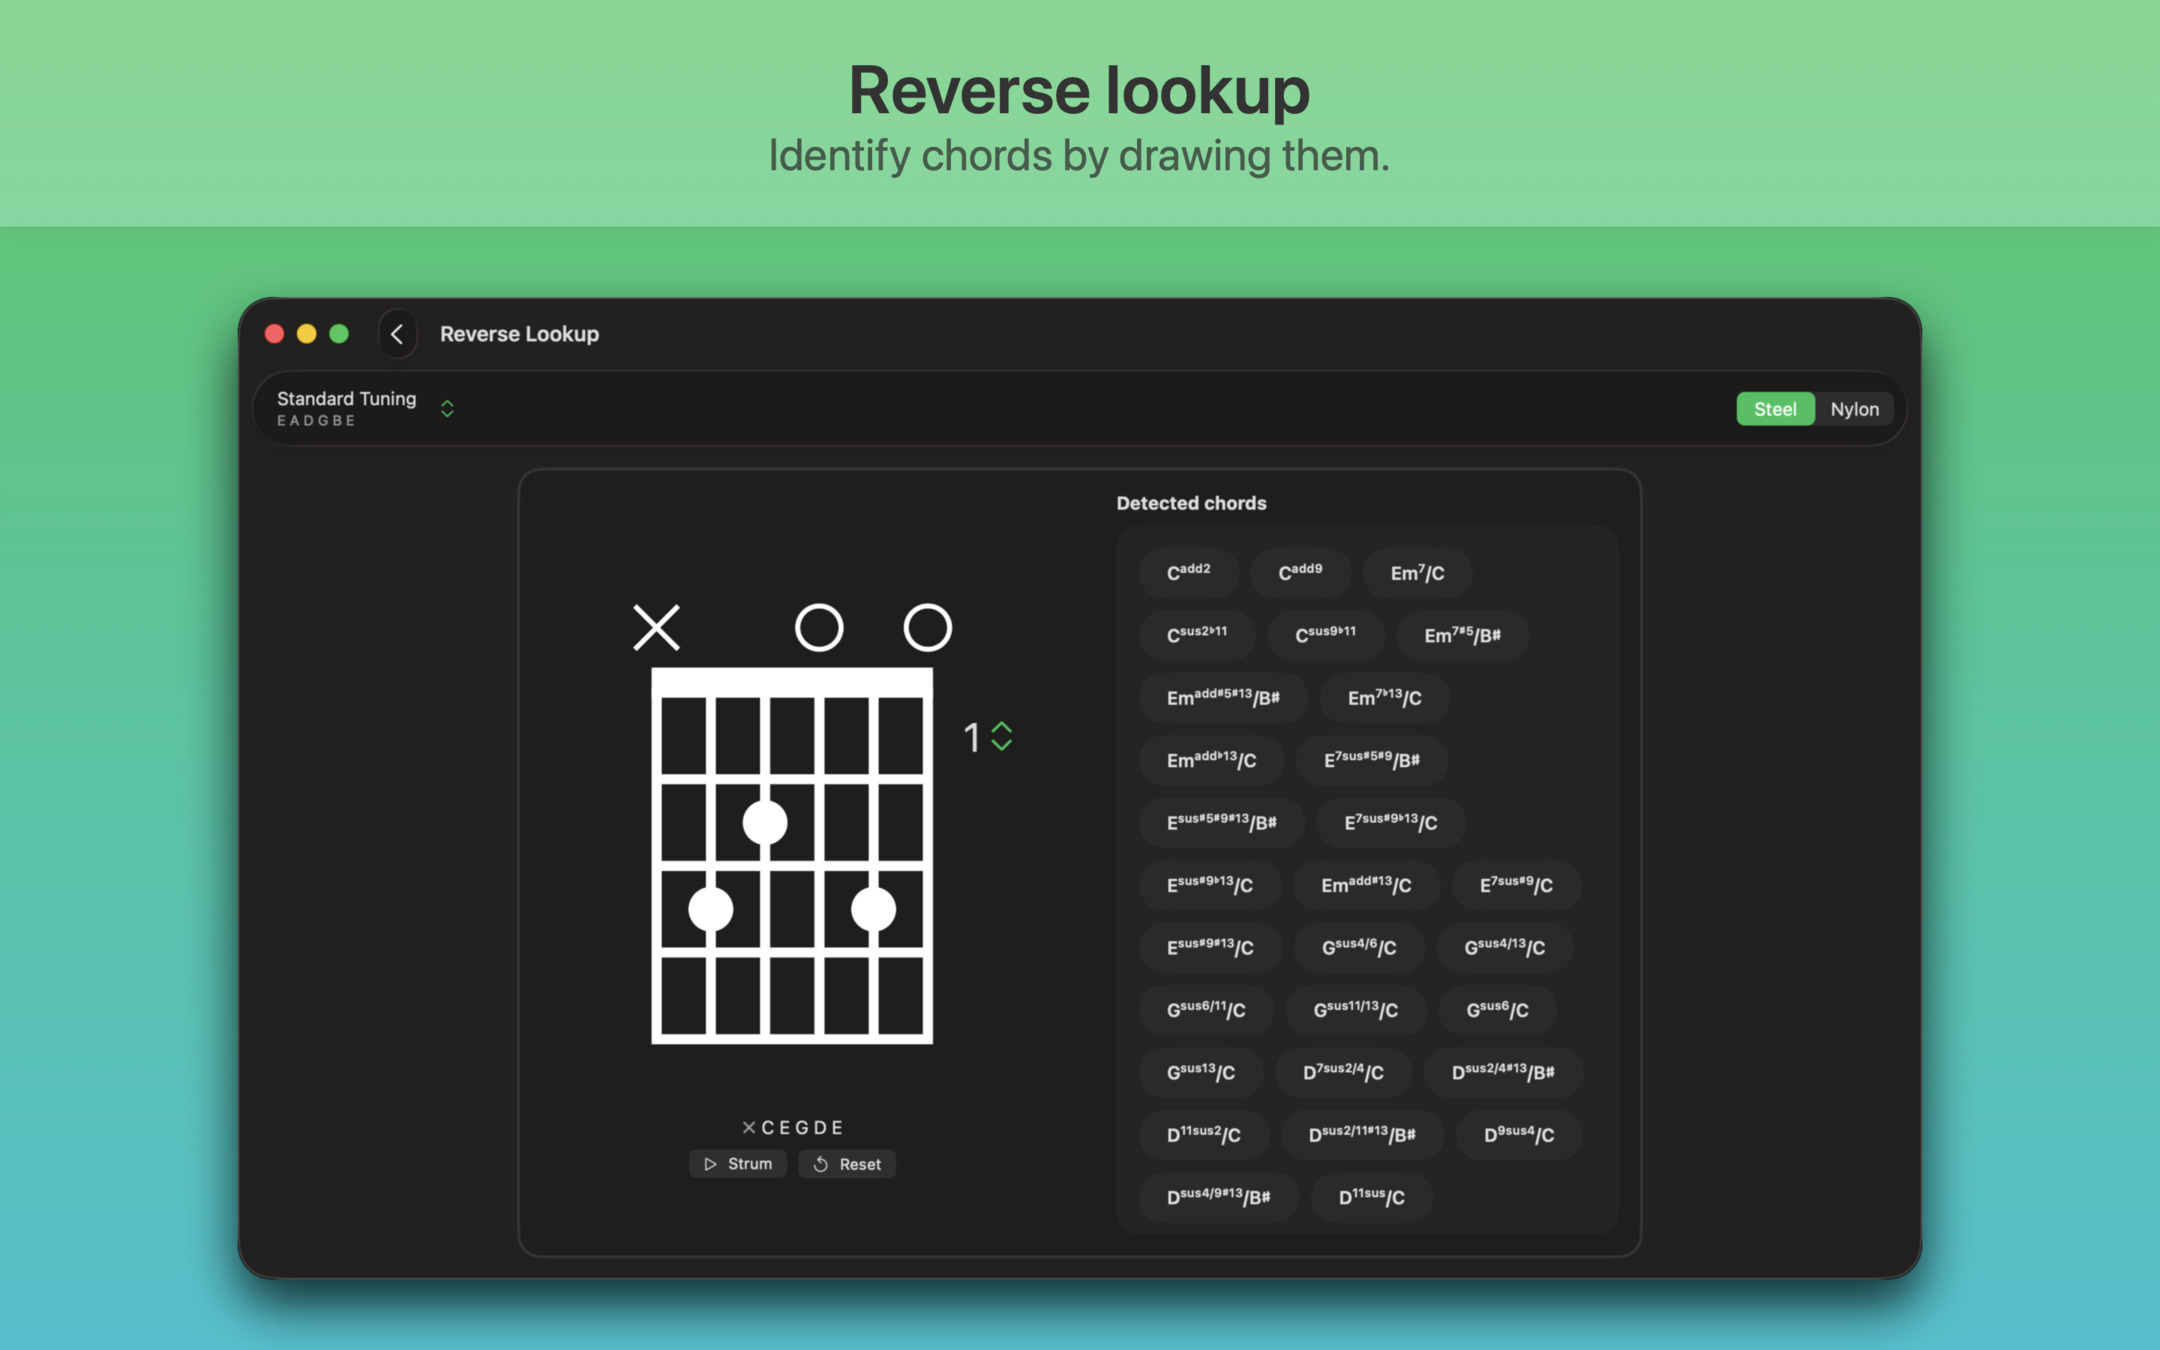Click the "X C E G D E" note names label

click(792, 1127)
